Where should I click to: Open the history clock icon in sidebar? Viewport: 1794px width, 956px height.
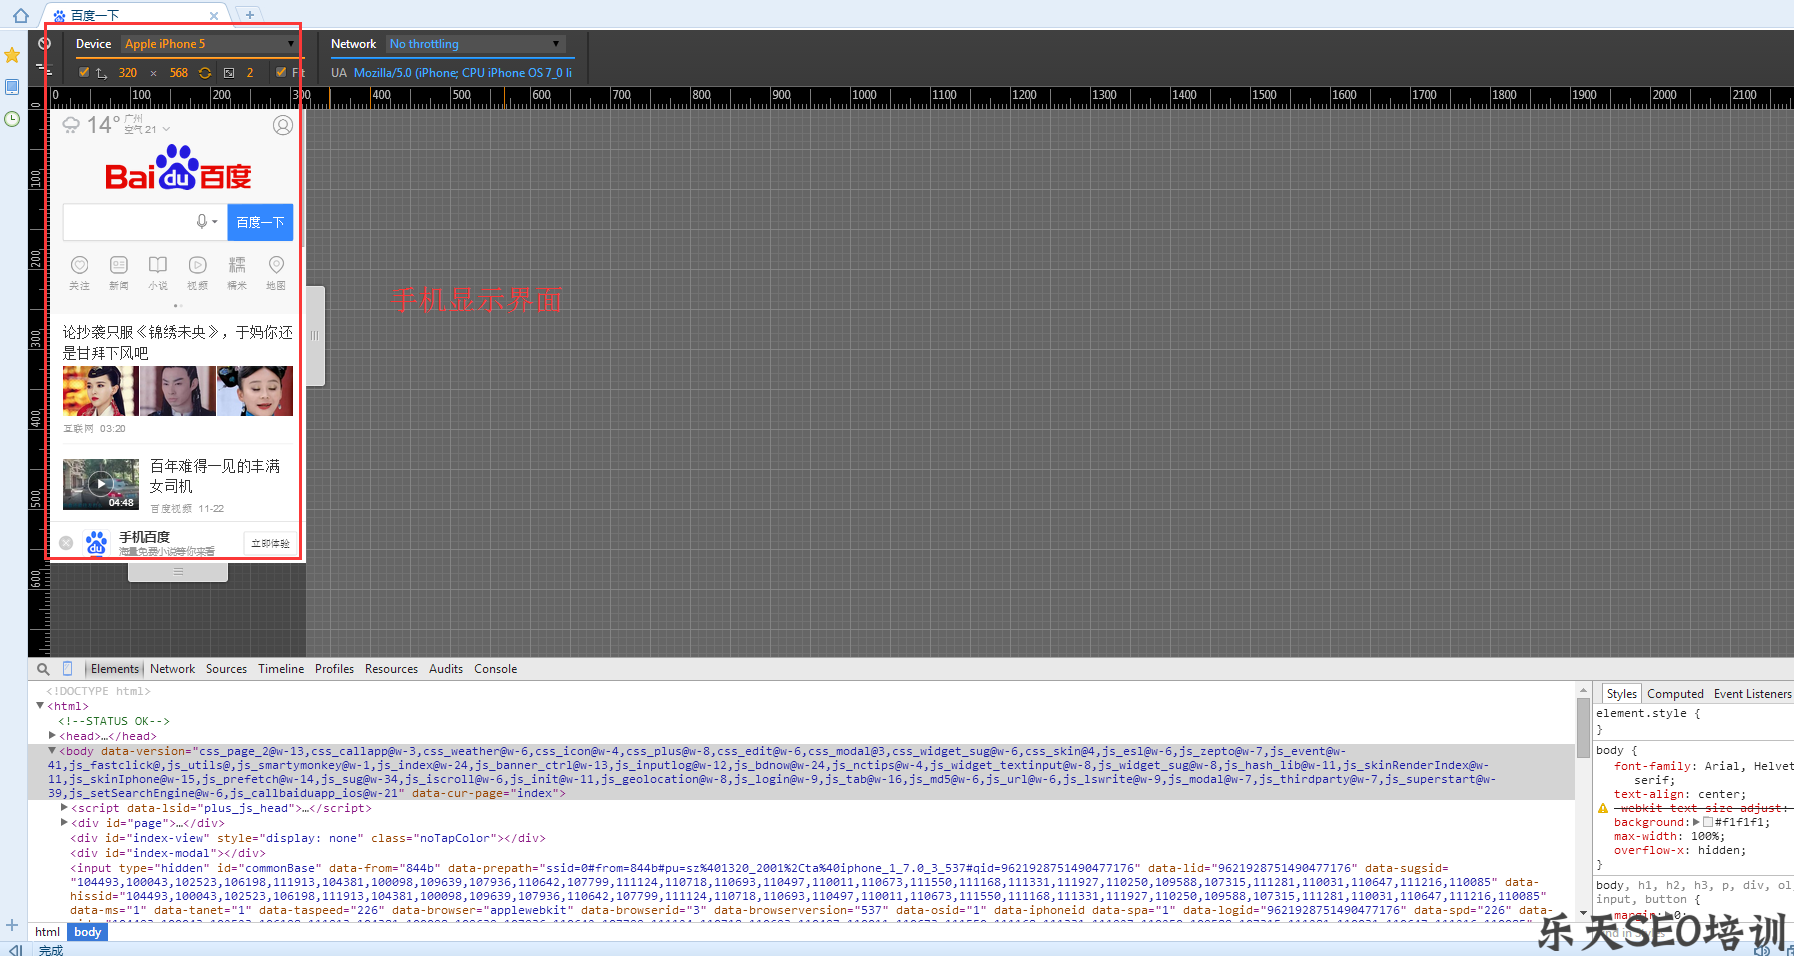point(12,119)
